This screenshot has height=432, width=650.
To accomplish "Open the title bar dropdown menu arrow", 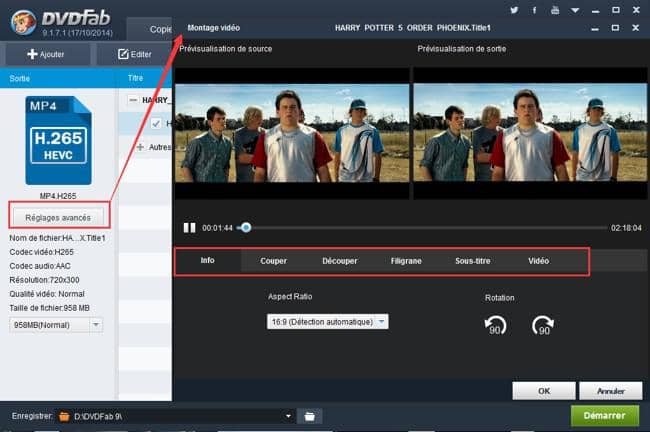I will click(x=575, y=10).
